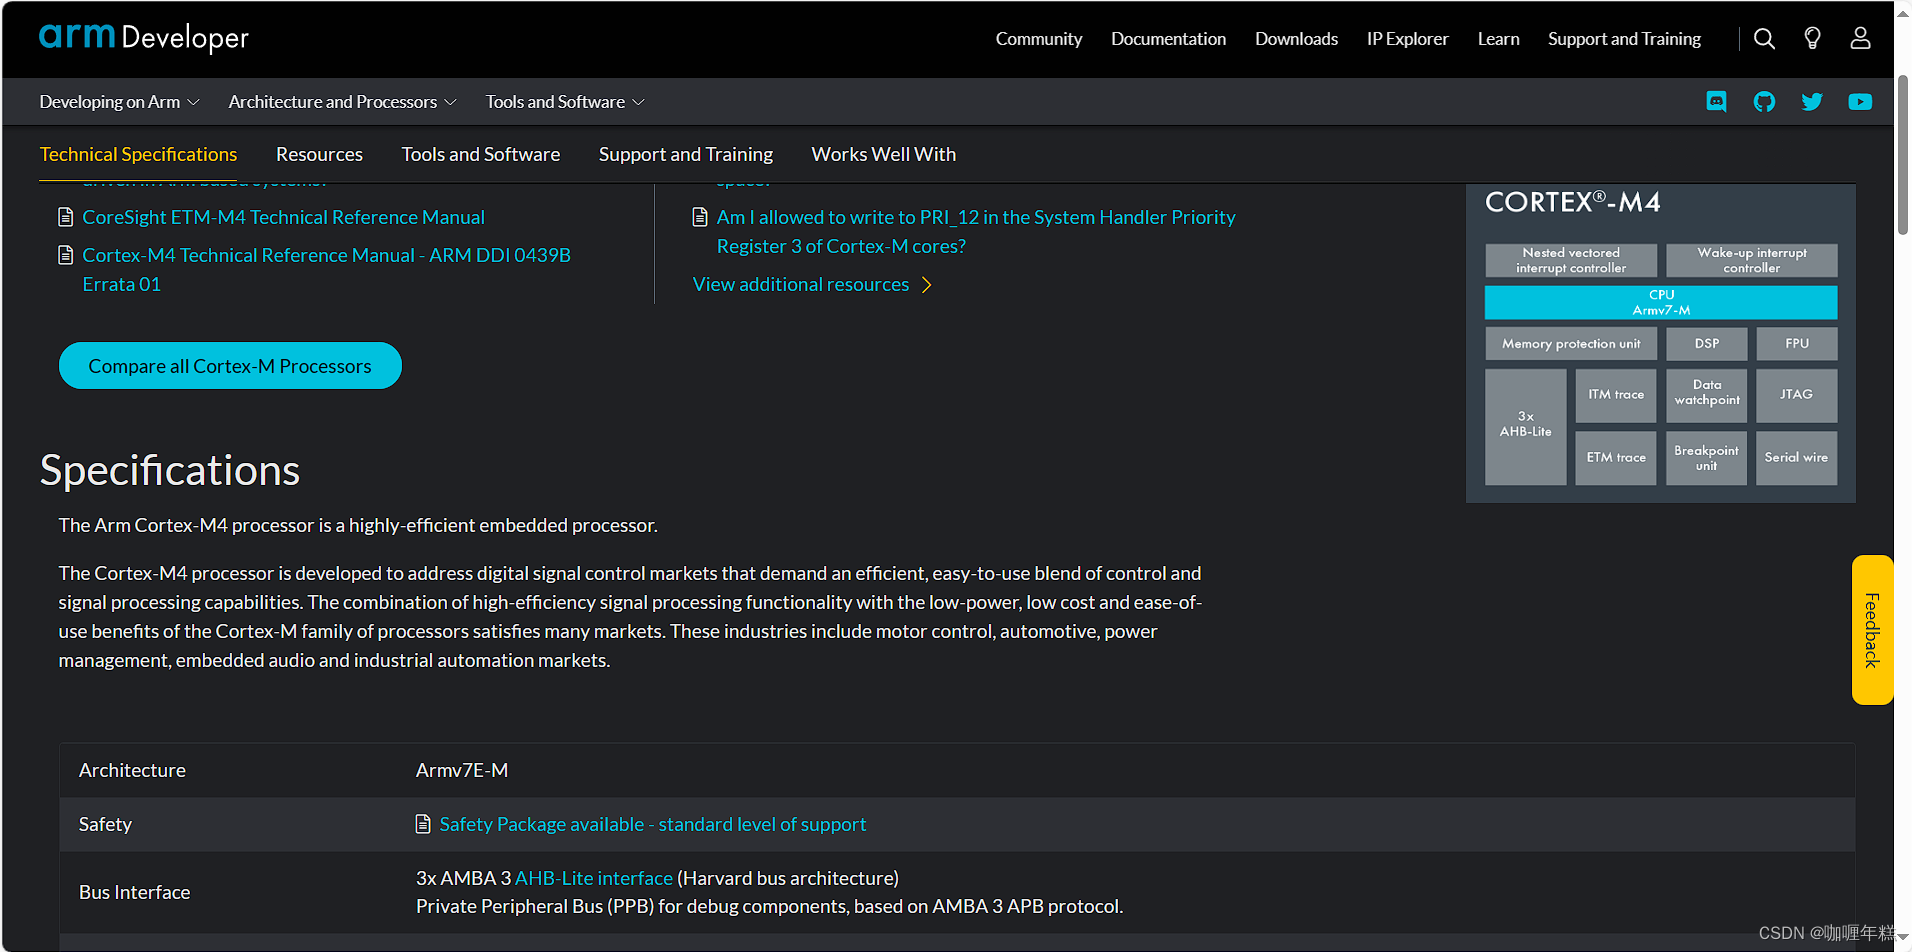Click the arm Developer logo

[x=143, y=38]
